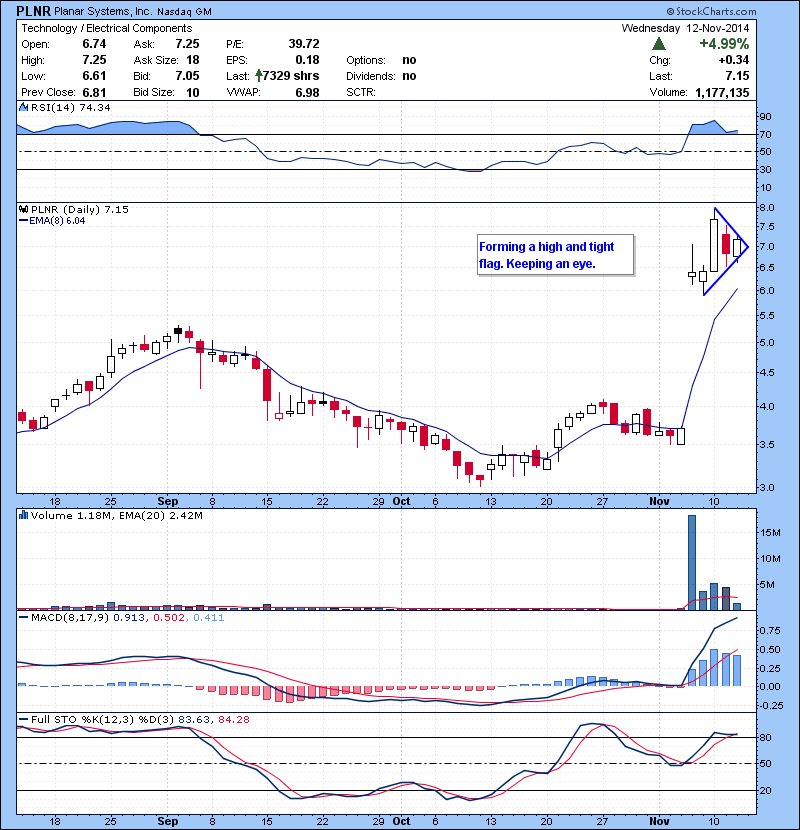
Task: Click the MACD(8,17,9) panel label
Action: (70, 617)
